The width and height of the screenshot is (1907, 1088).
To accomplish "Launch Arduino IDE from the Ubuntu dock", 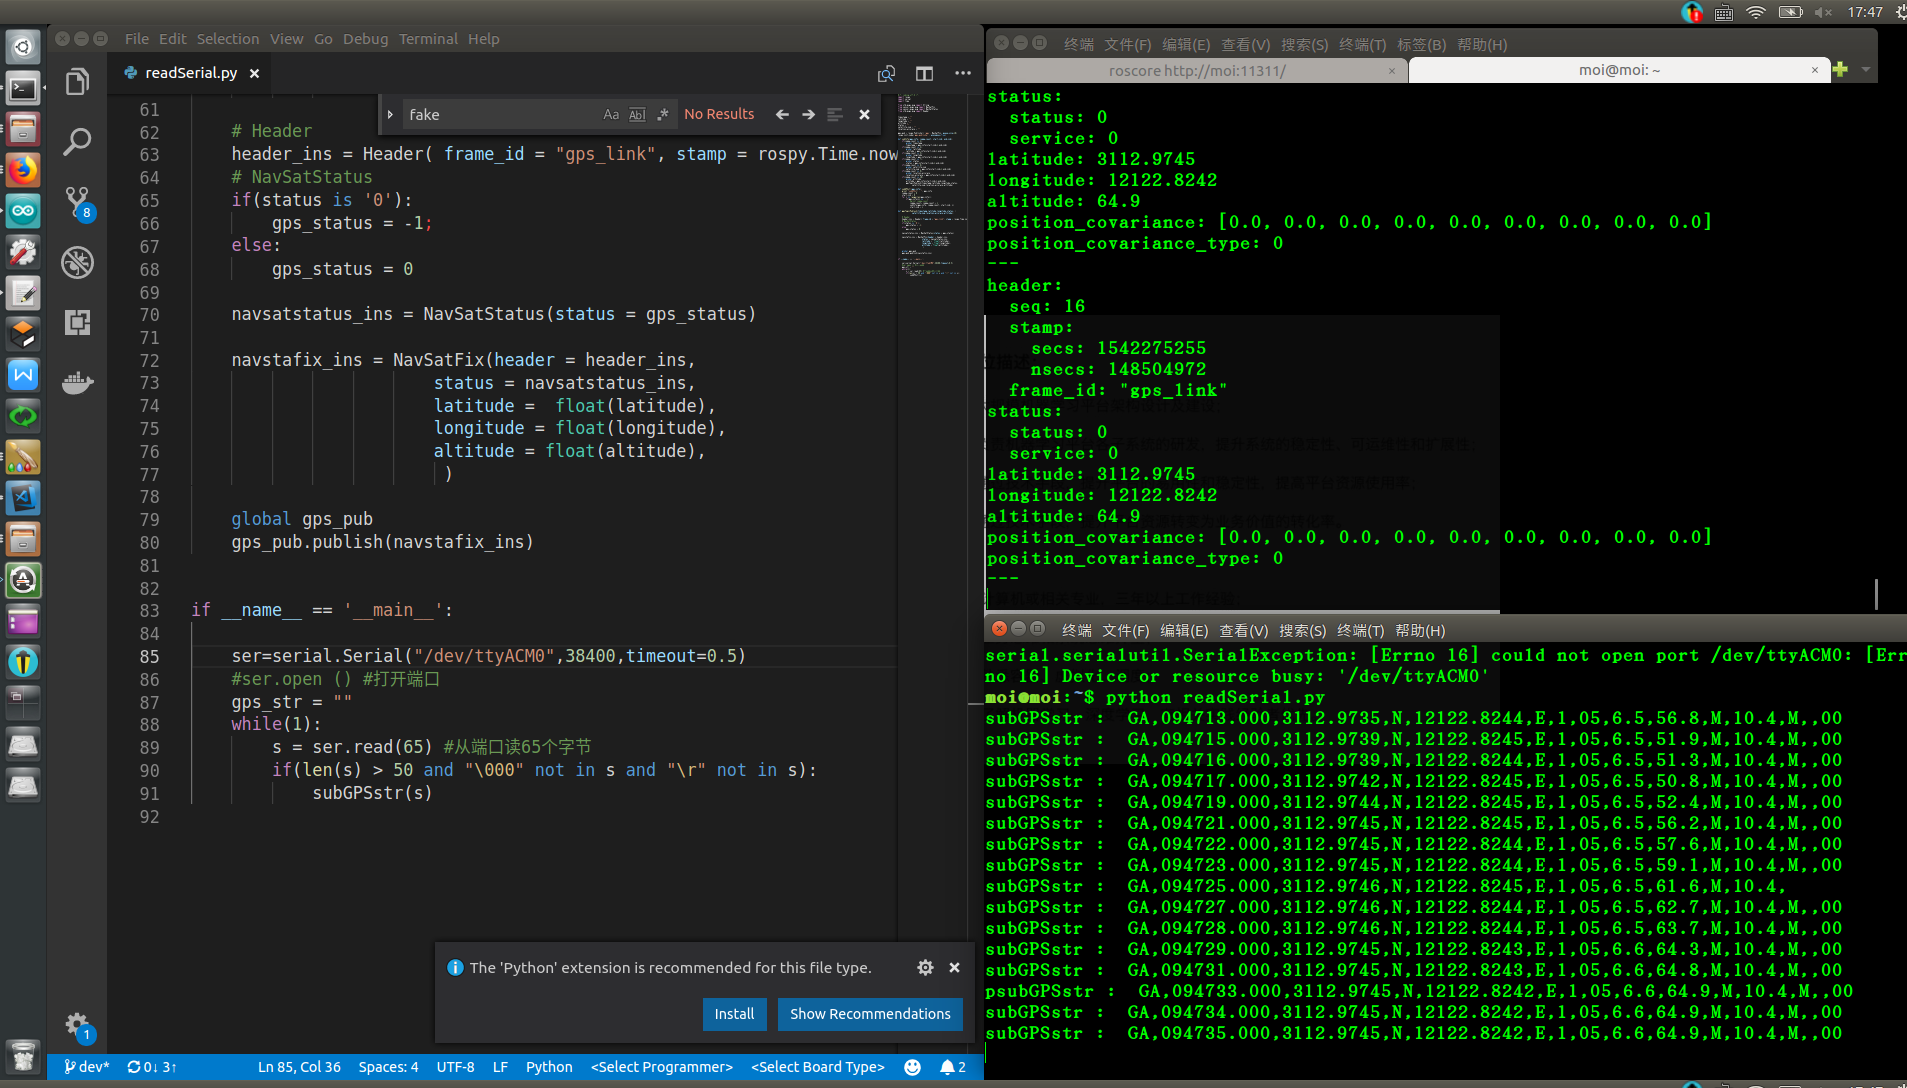I will click(23, 211).
